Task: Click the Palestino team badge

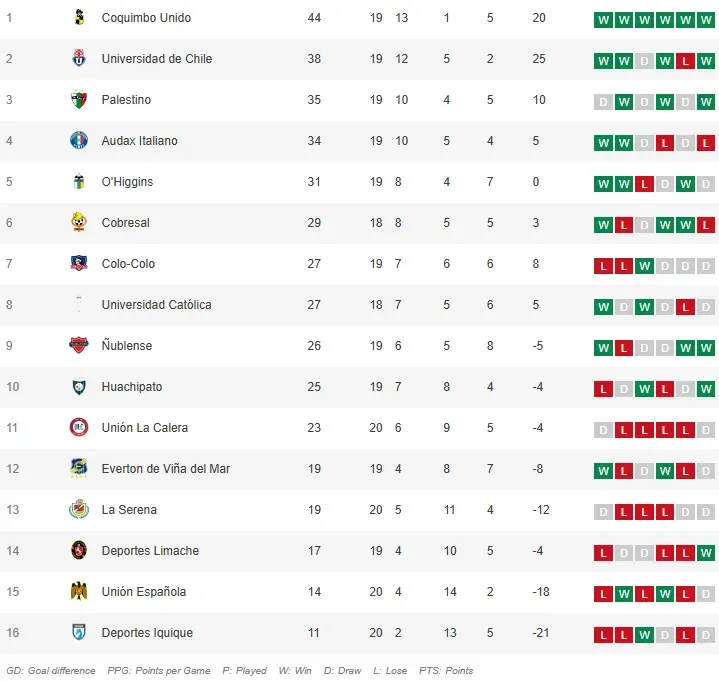Action: coord(79,100)
